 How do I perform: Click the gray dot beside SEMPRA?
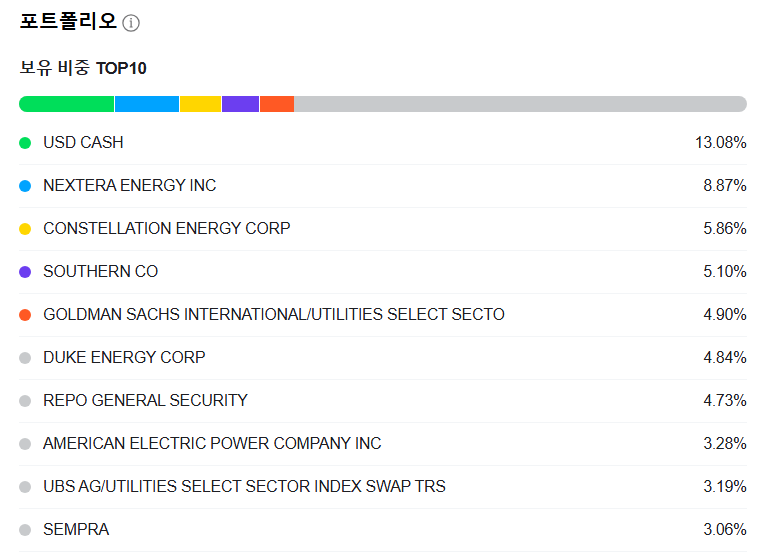tap(25, 530)
